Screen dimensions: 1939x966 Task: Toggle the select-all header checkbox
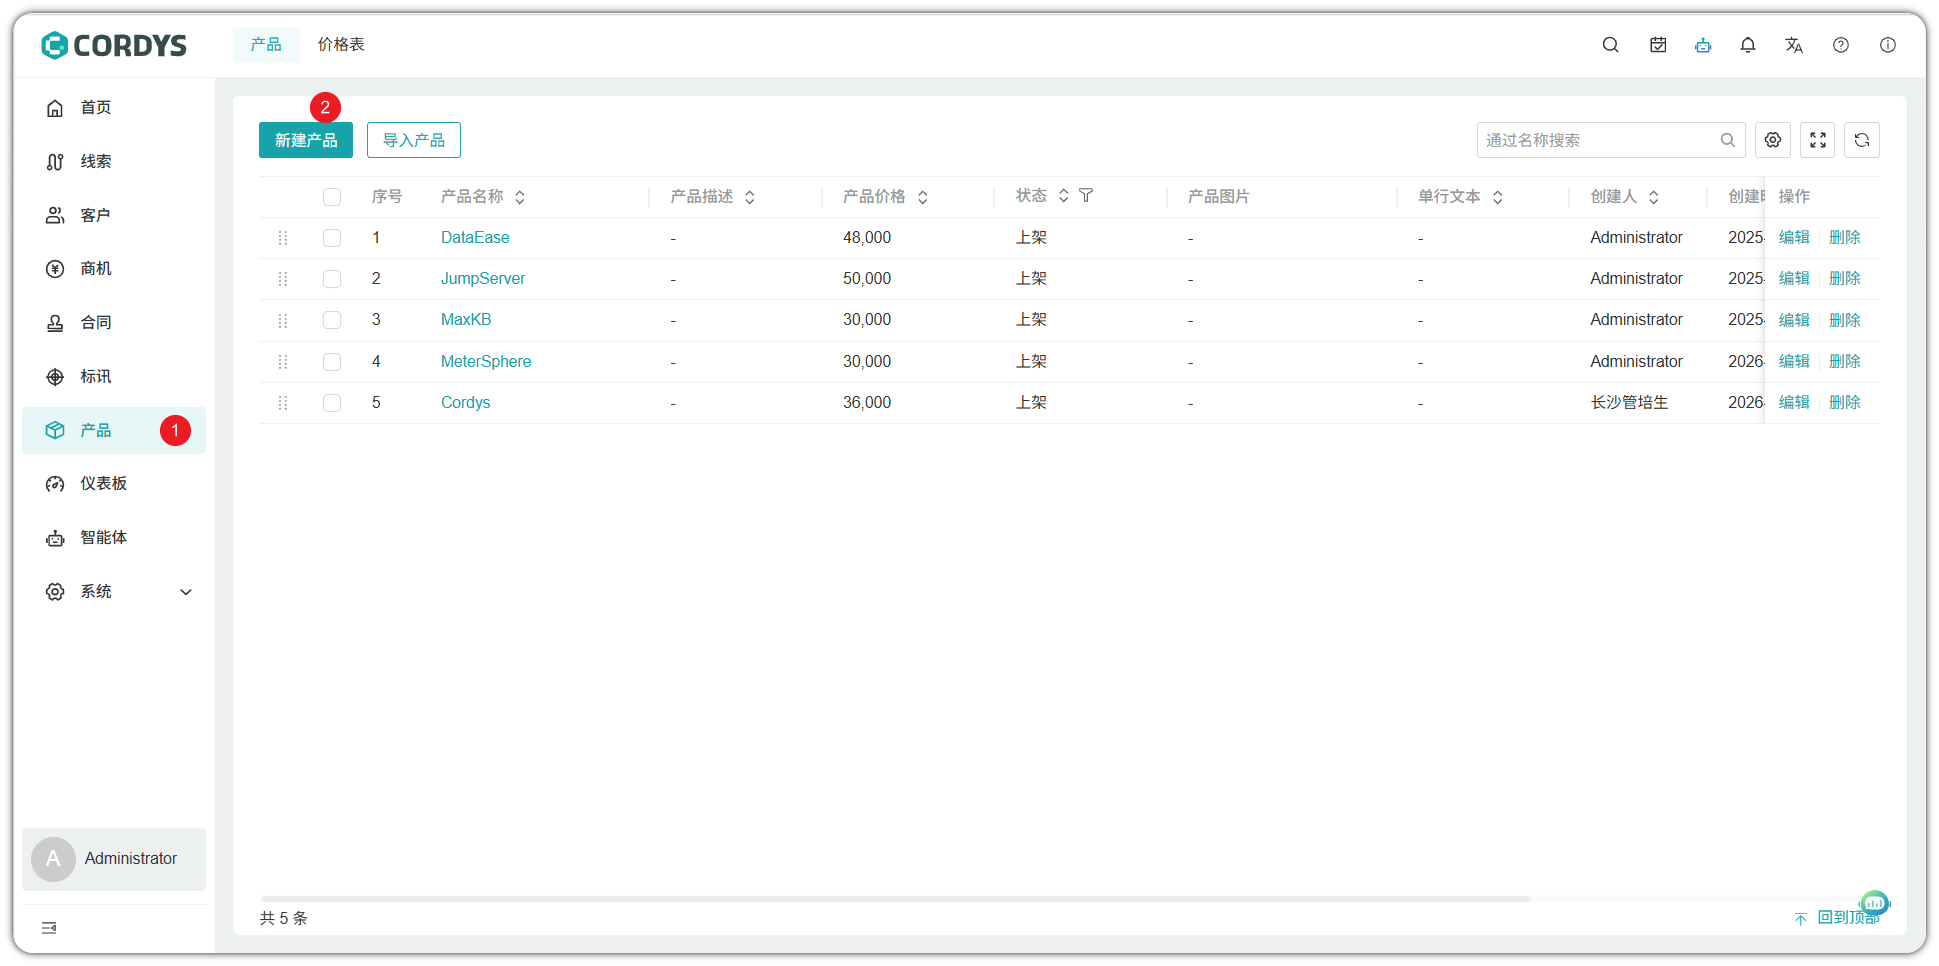(x=332, y=197)
